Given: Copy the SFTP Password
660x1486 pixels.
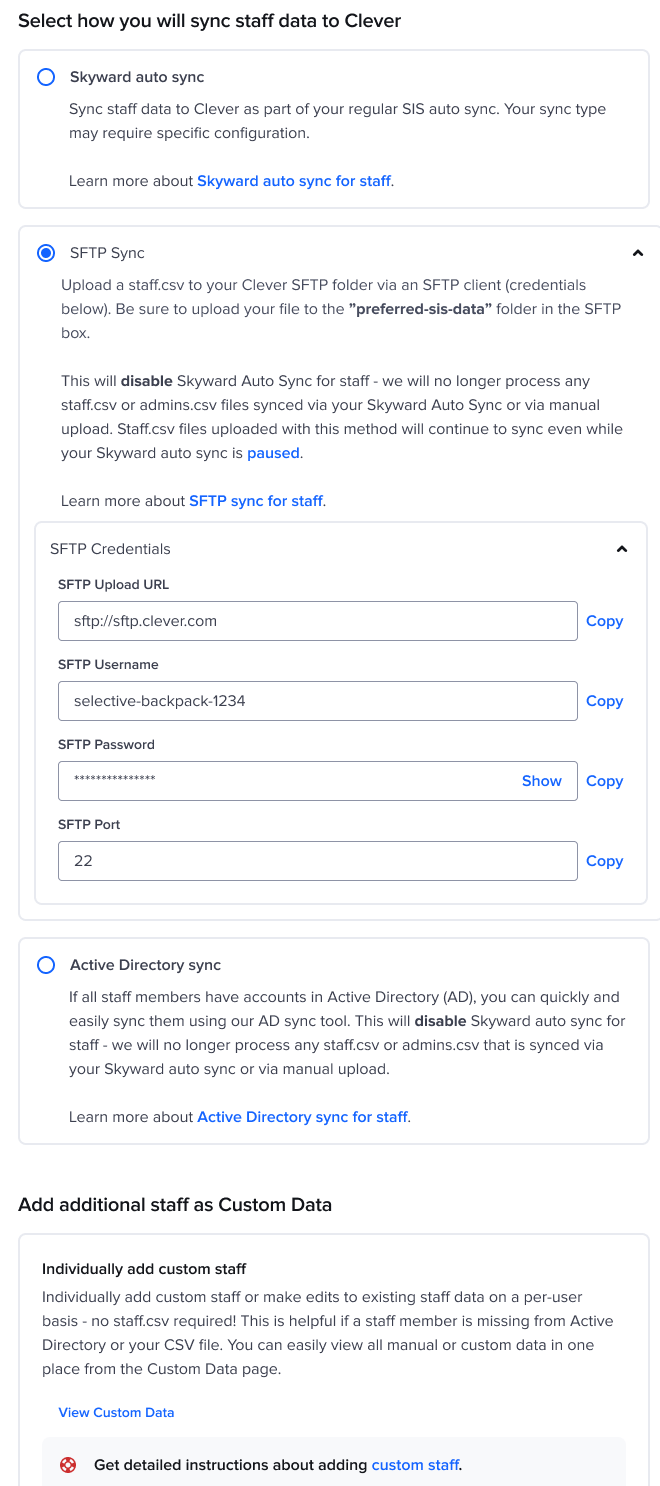Looking at the screenshot, I should coord(604,781).
